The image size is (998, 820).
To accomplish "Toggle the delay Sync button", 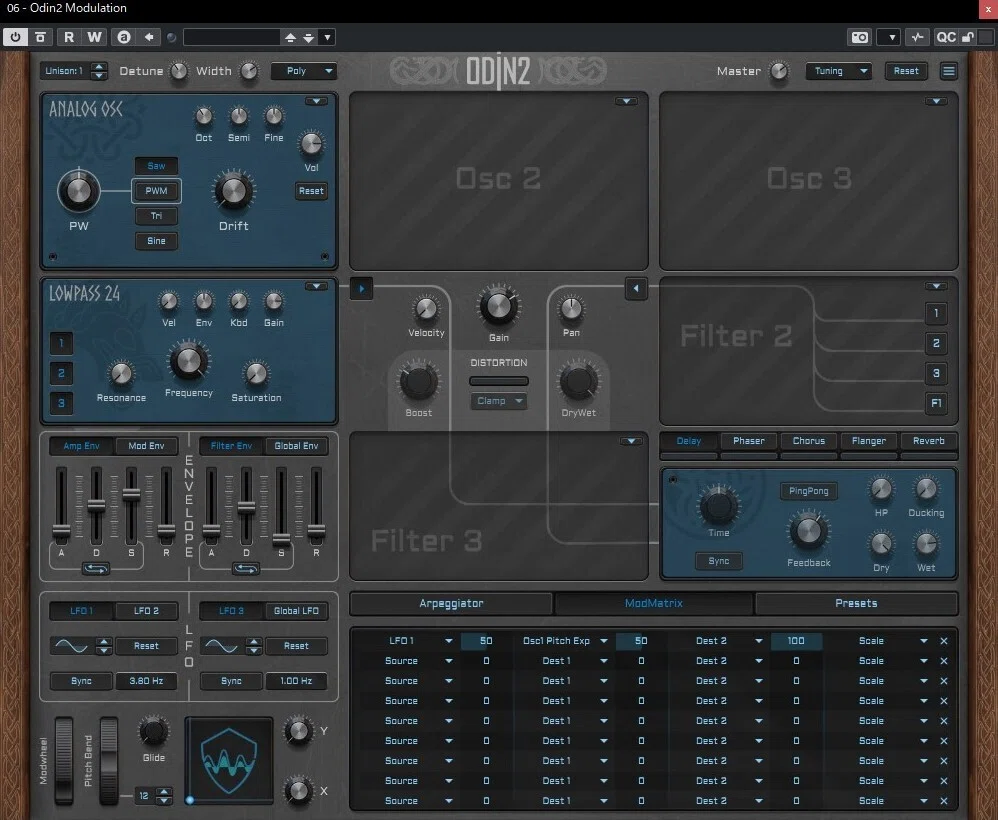I will pos(719,561).
